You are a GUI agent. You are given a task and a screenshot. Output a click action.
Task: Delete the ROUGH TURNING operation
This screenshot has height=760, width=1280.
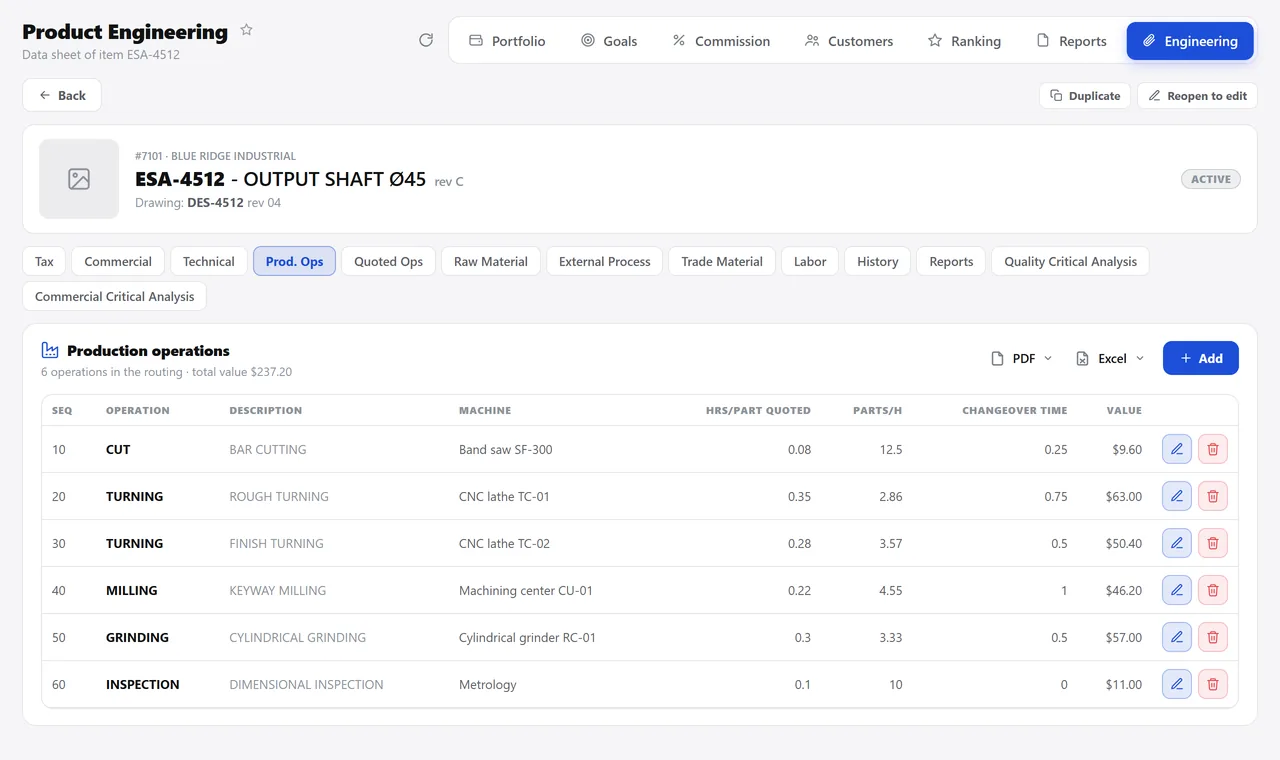coord(1213,496)
